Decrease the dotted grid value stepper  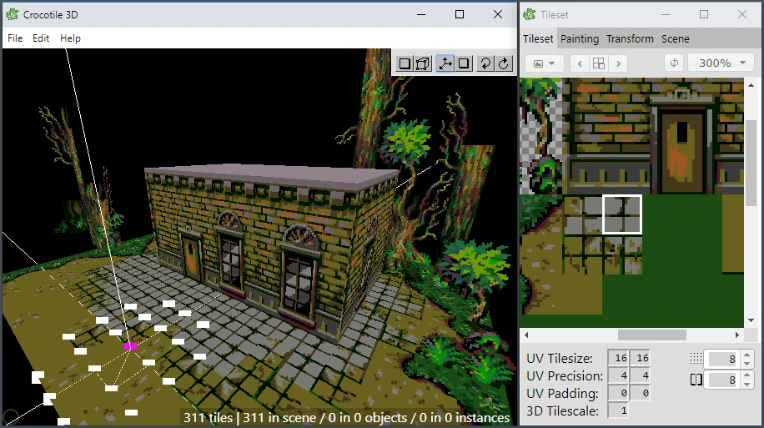747,364
